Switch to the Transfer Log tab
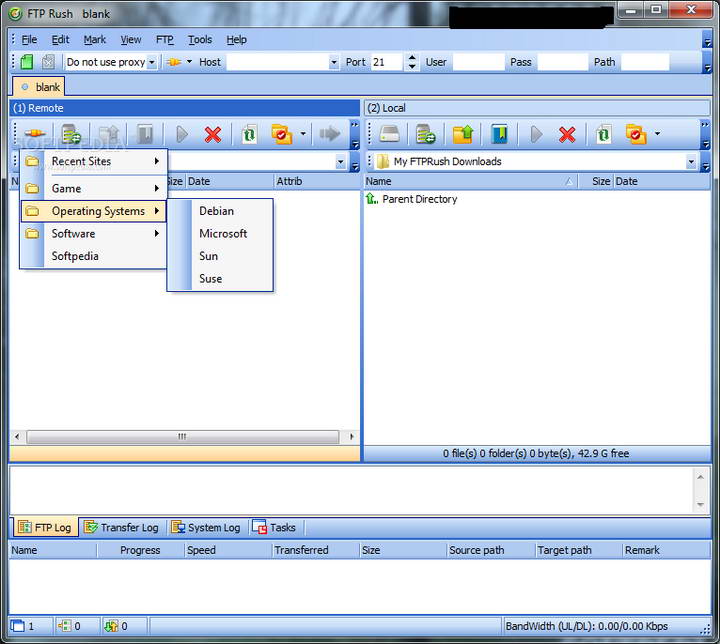Screen dimensions: 720x644 click(x=122, y=527)
